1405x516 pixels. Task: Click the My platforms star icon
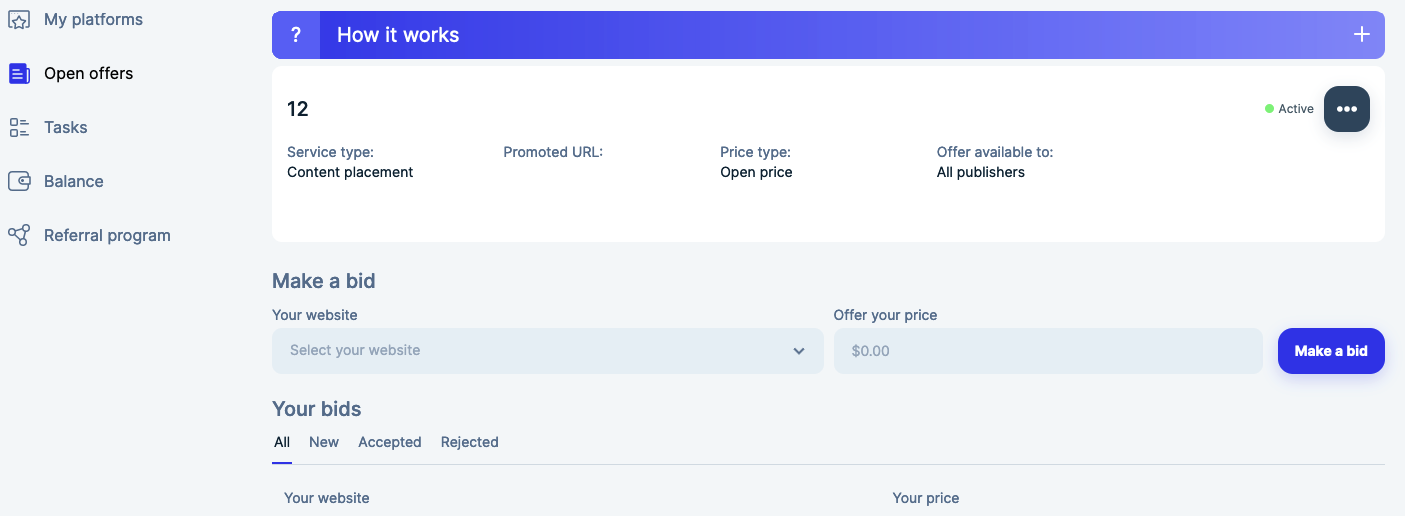tap(19, 19)
